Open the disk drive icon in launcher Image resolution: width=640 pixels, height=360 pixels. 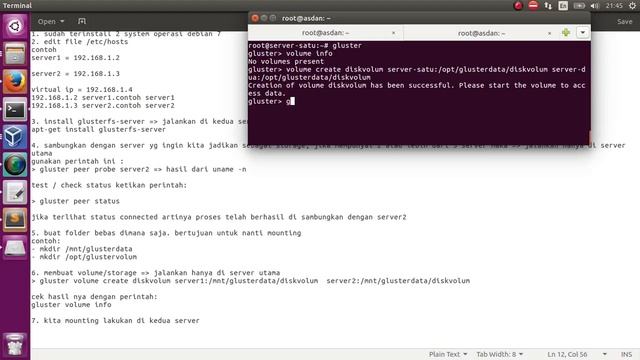15,247
